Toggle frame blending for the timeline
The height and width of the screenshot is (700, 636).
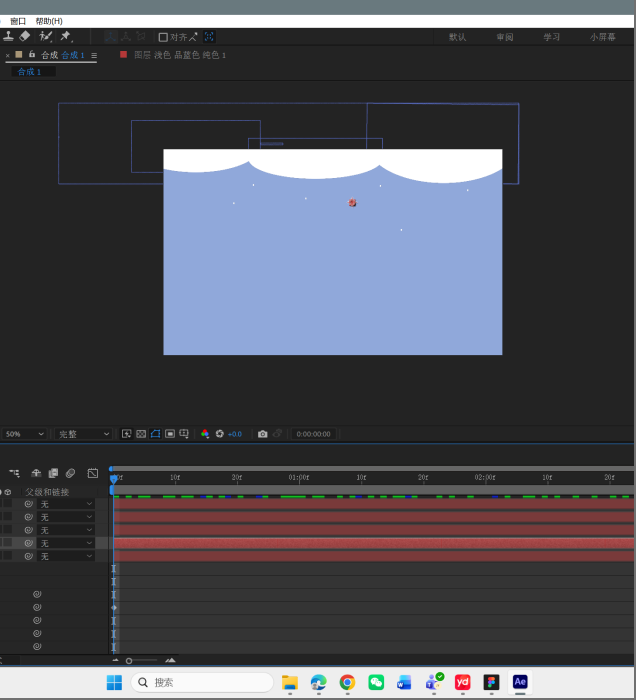click(53, 473)
